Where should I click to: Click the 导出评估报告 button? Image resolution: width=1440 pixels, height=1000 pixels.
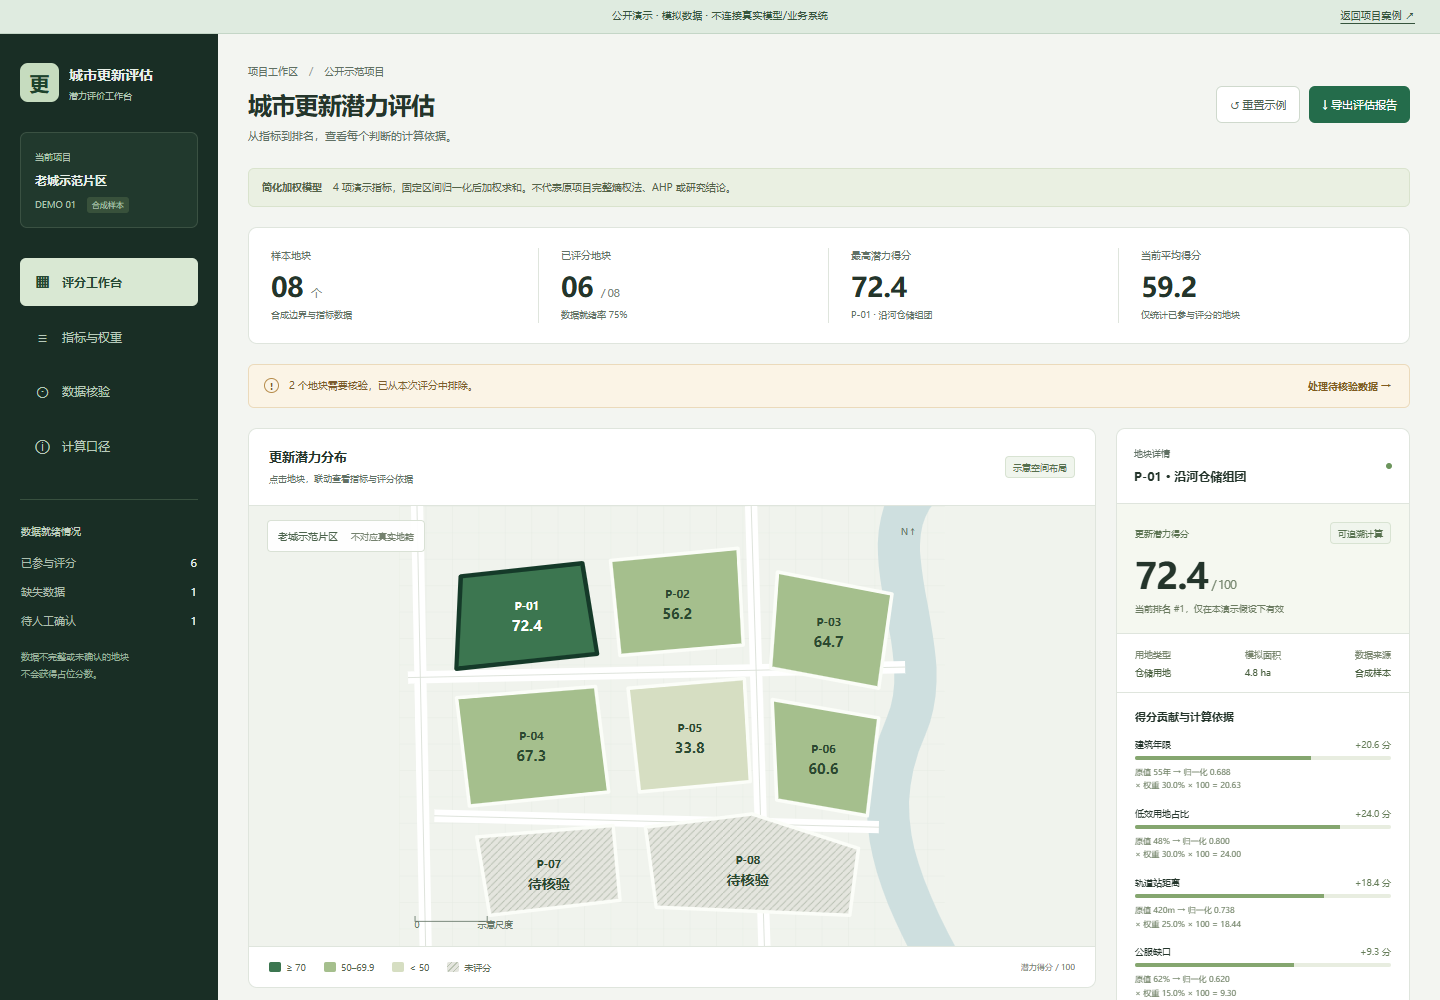1359,105
